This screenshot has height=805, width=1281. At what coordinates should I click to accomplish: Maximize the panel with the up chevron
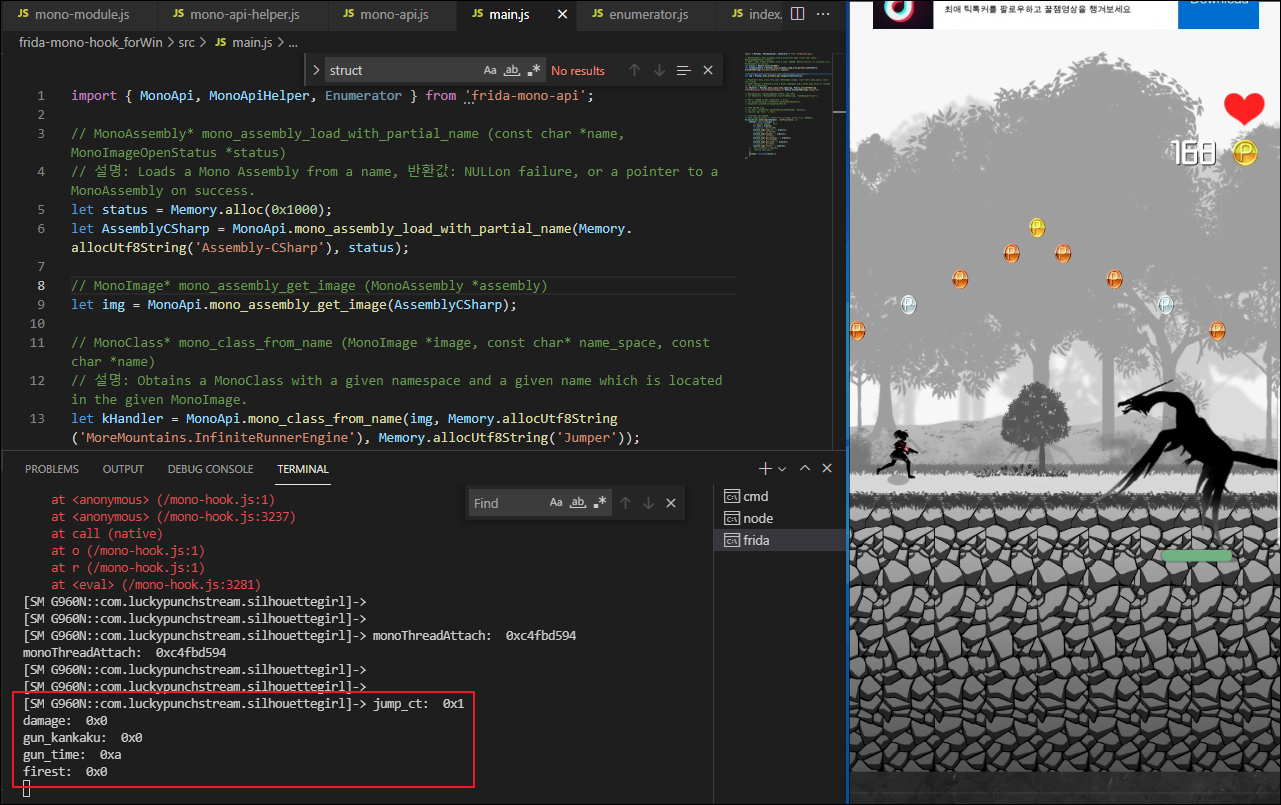pos(803,468)
